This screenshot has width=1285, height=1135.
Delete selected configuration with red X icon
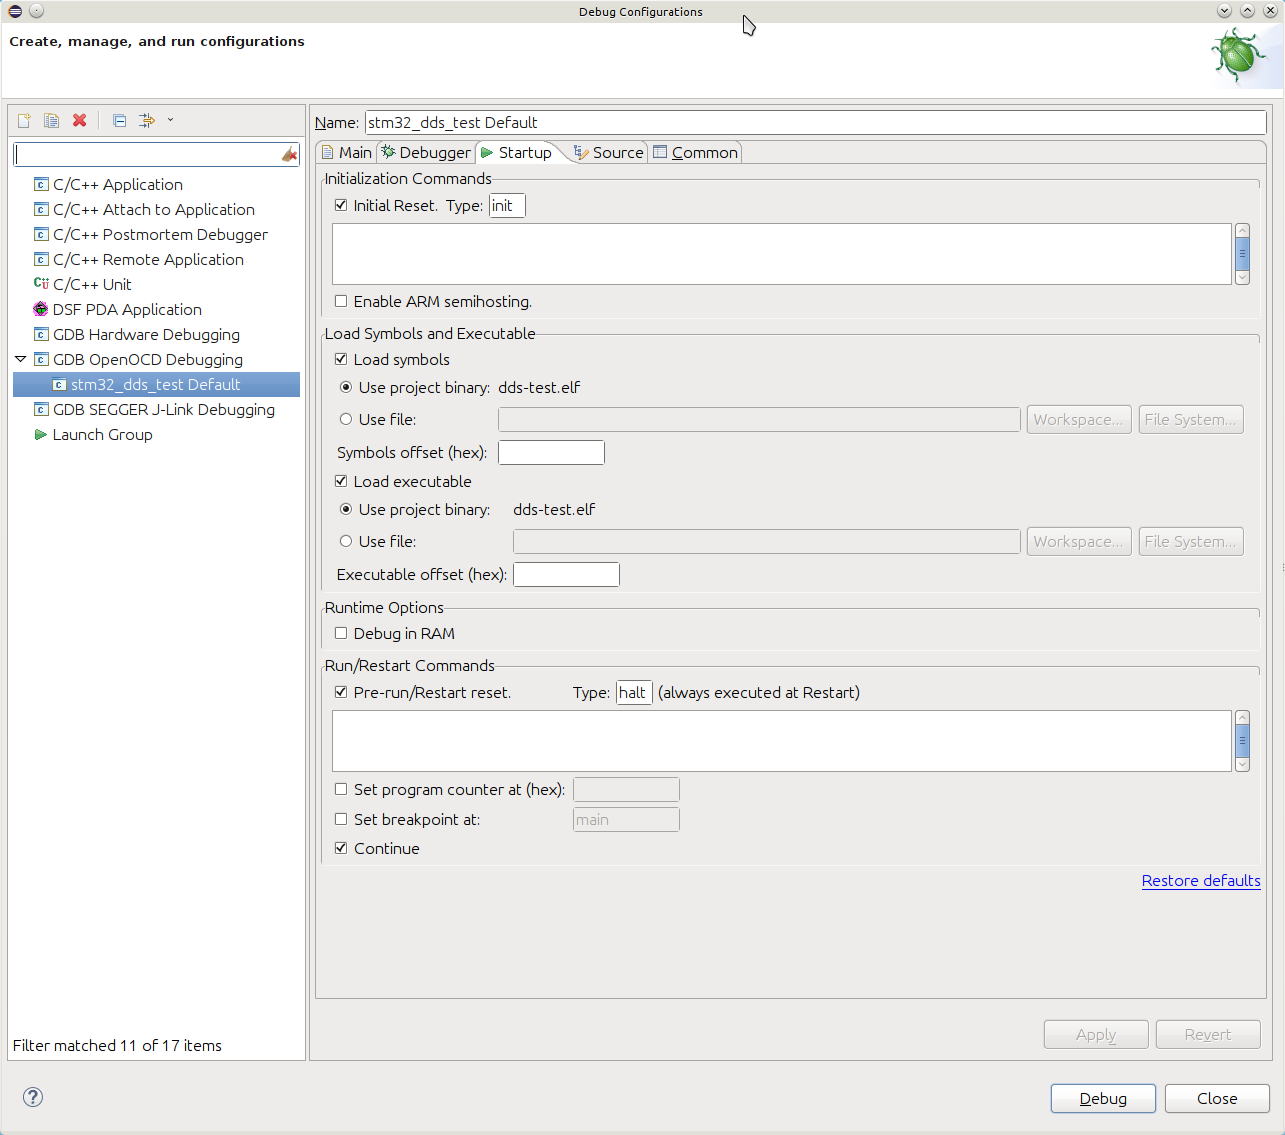point(79,120)
